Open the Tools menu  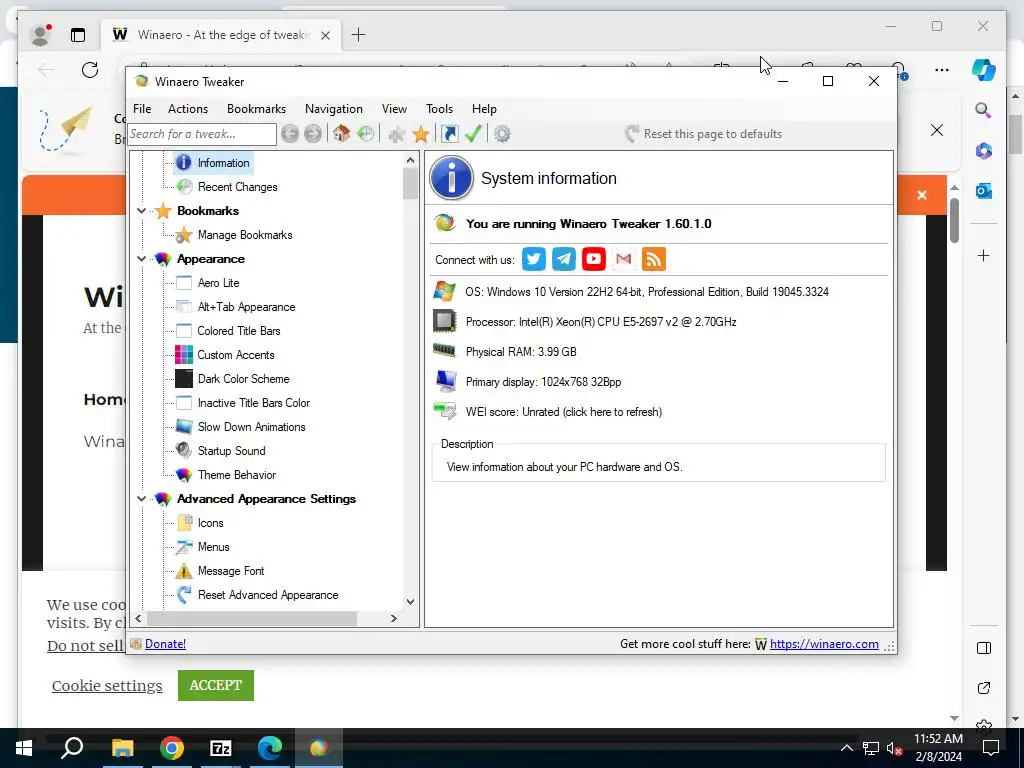tap(440, 109)
